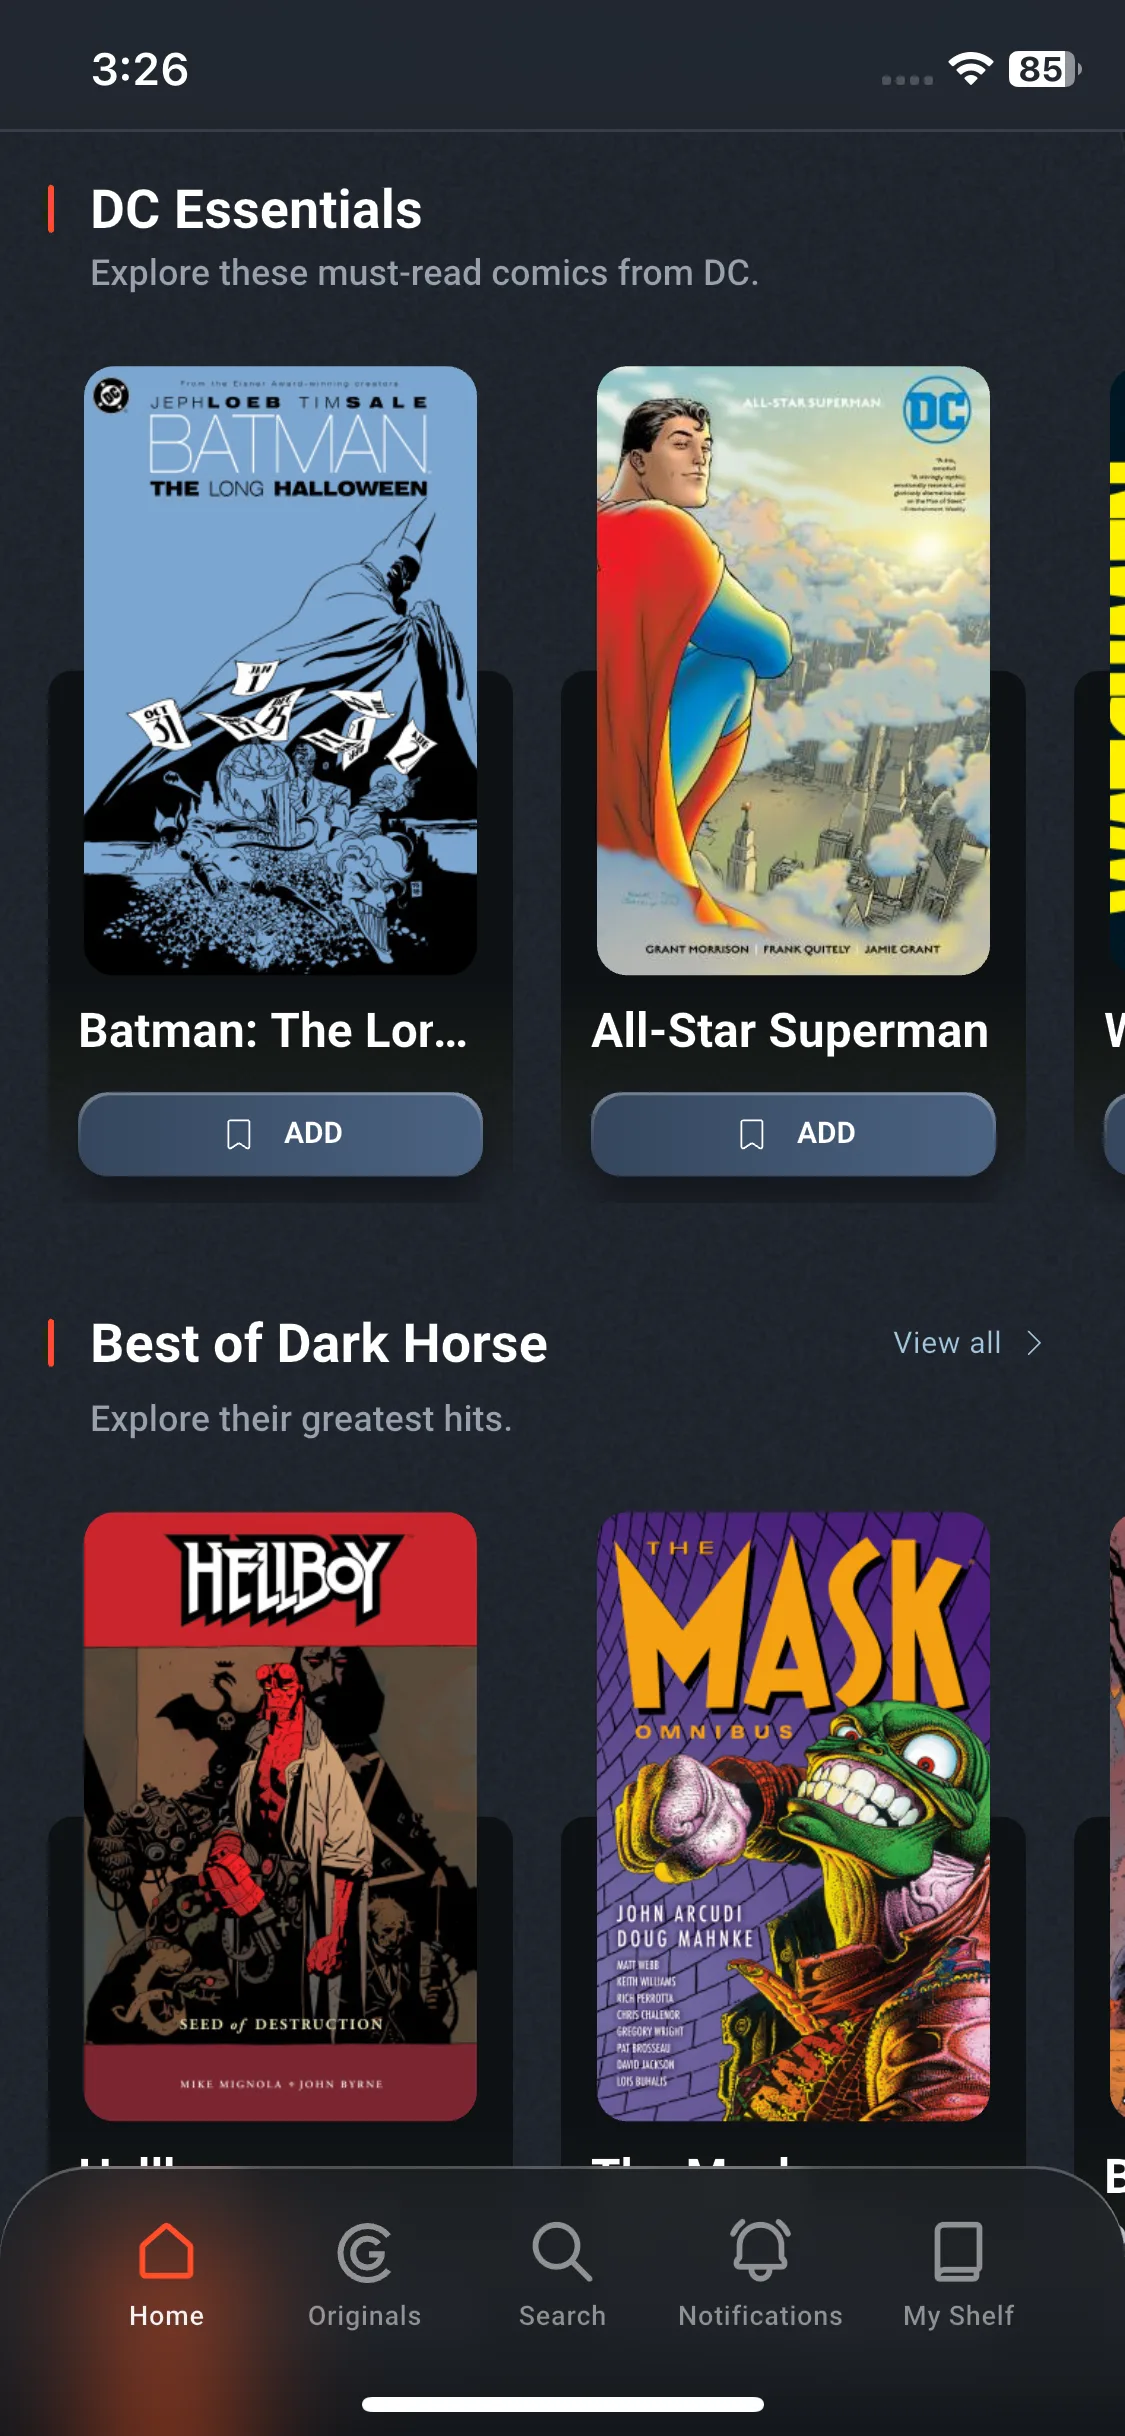Open Batman: The Long Halloween cover
The height and width of the screenshot is (2436, 1125).
(281, 671)
